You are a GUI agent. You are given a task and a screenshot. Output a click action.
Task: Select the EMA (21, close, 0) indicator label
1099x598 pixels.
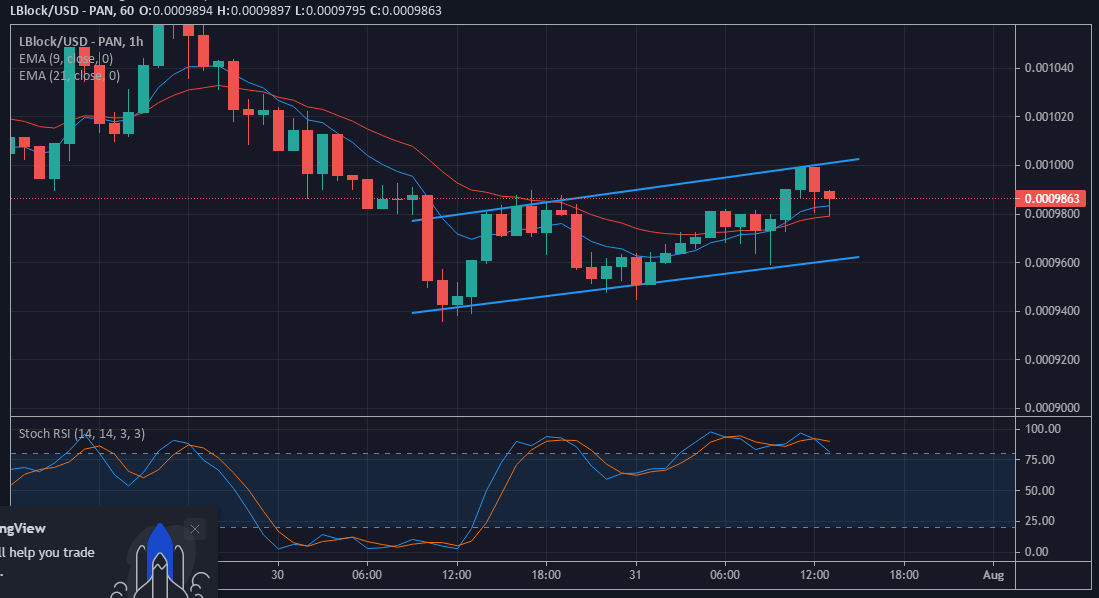coord(69,75)
